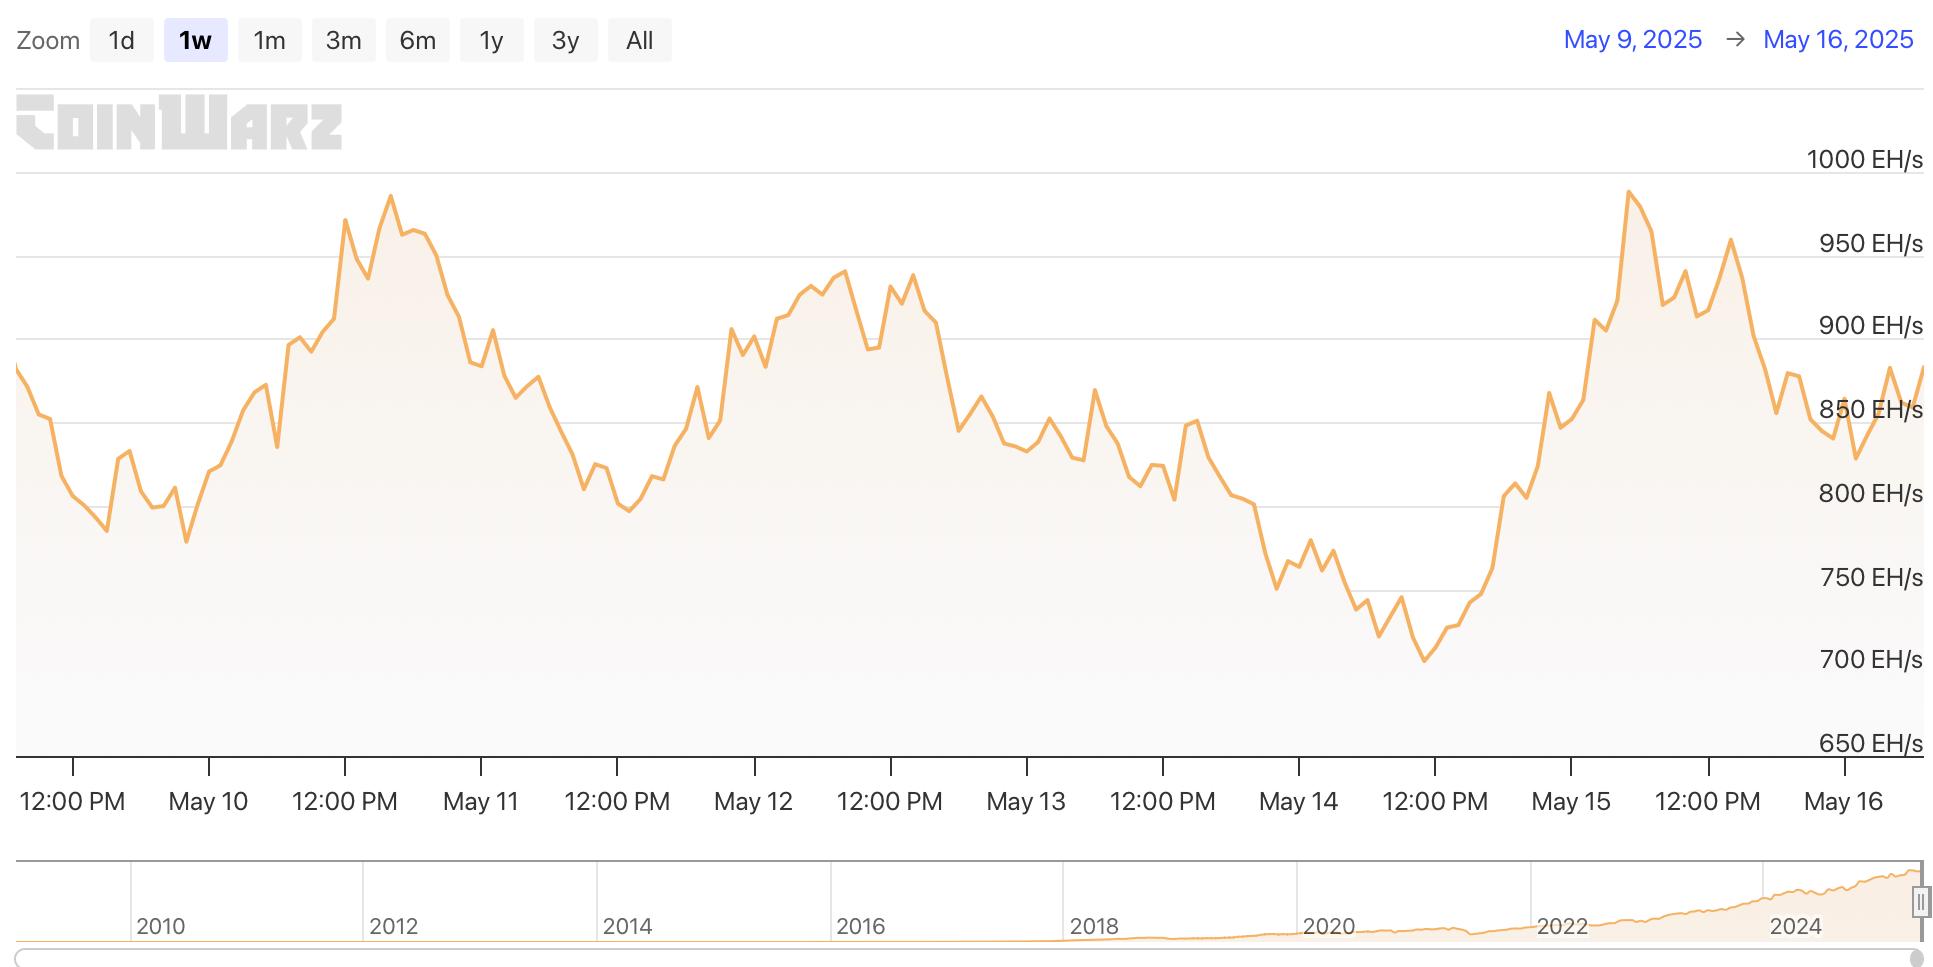
Task: Click the 650 EH/s axis label
Action: click(1870, 743)
